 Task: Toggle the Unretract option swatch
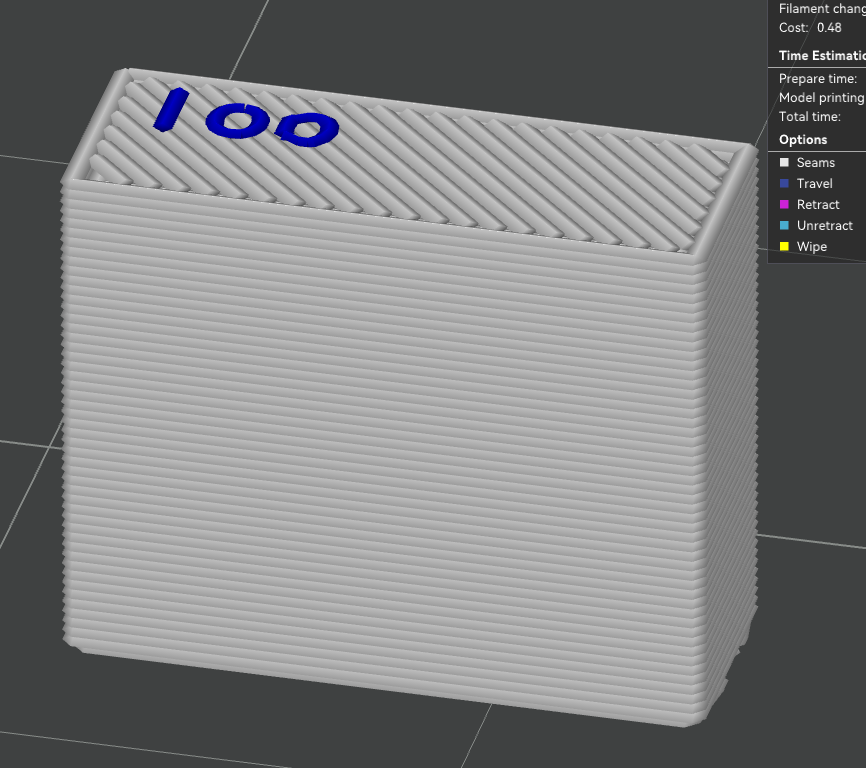[x=784, y=225]
